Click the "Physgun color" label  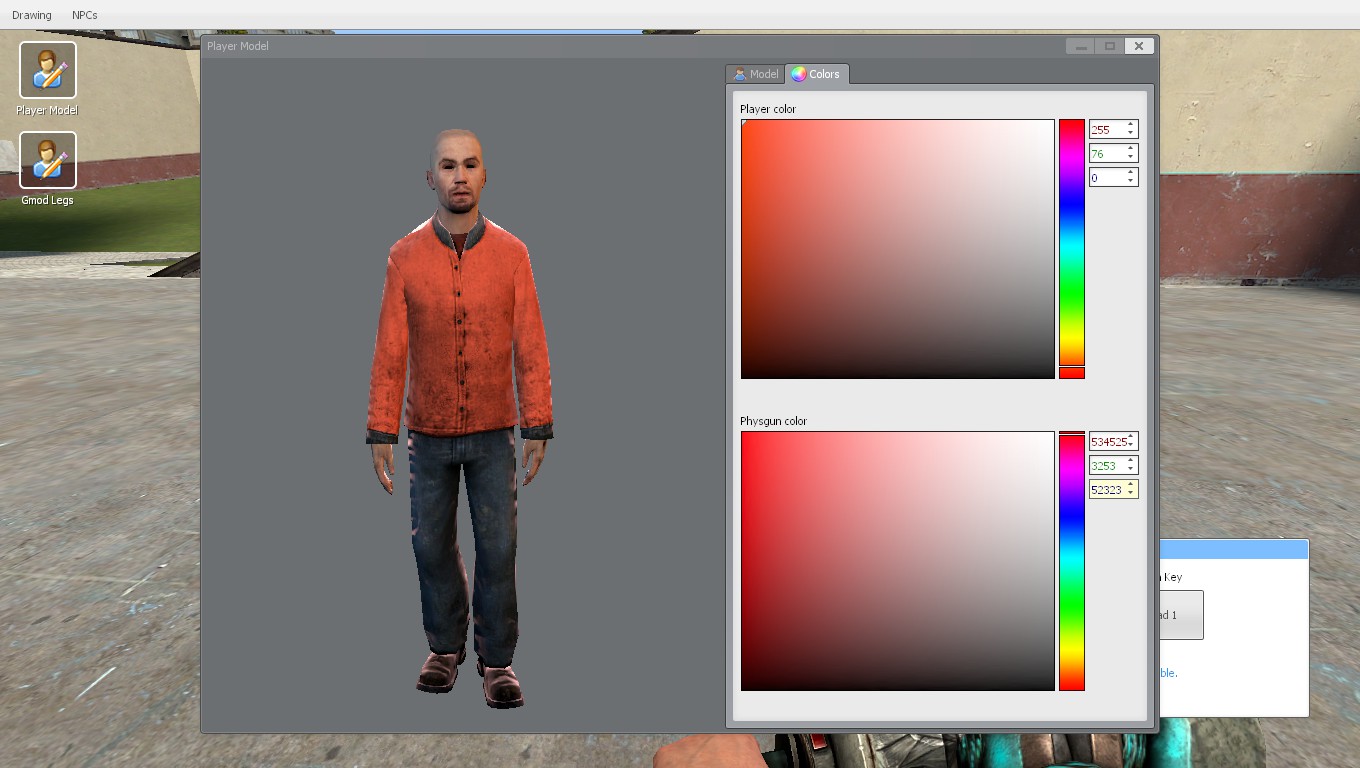(773, 421)
